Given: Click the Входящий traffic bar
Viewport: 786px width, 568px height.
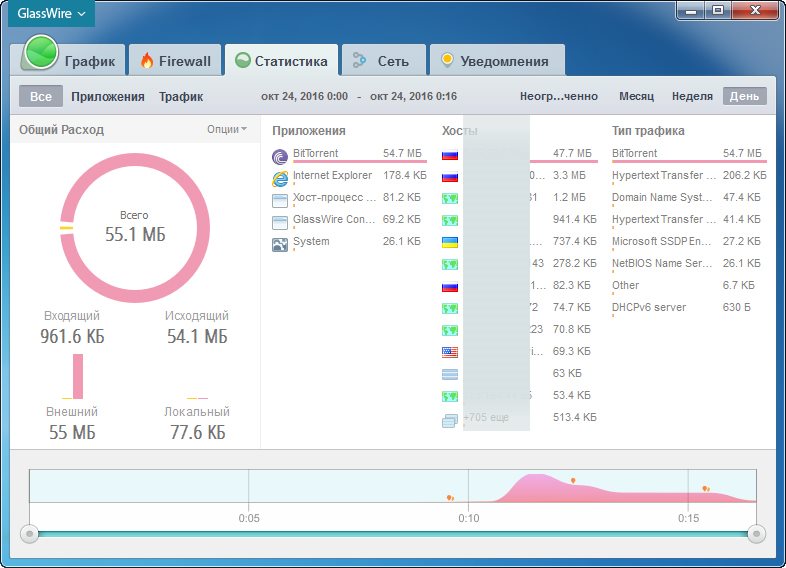Looking at the screenshot, I should [78, 376].
